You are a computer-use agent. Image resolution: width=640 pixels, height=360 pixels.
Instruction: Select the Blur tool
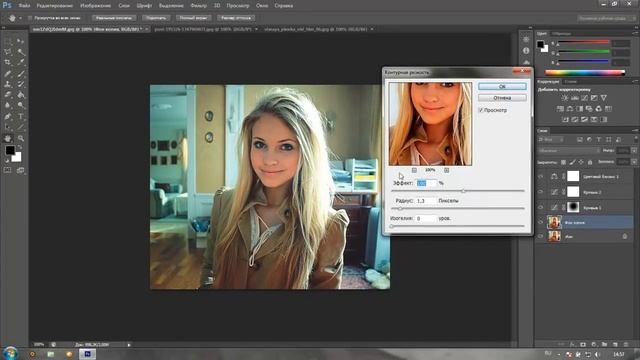[8, 105]
